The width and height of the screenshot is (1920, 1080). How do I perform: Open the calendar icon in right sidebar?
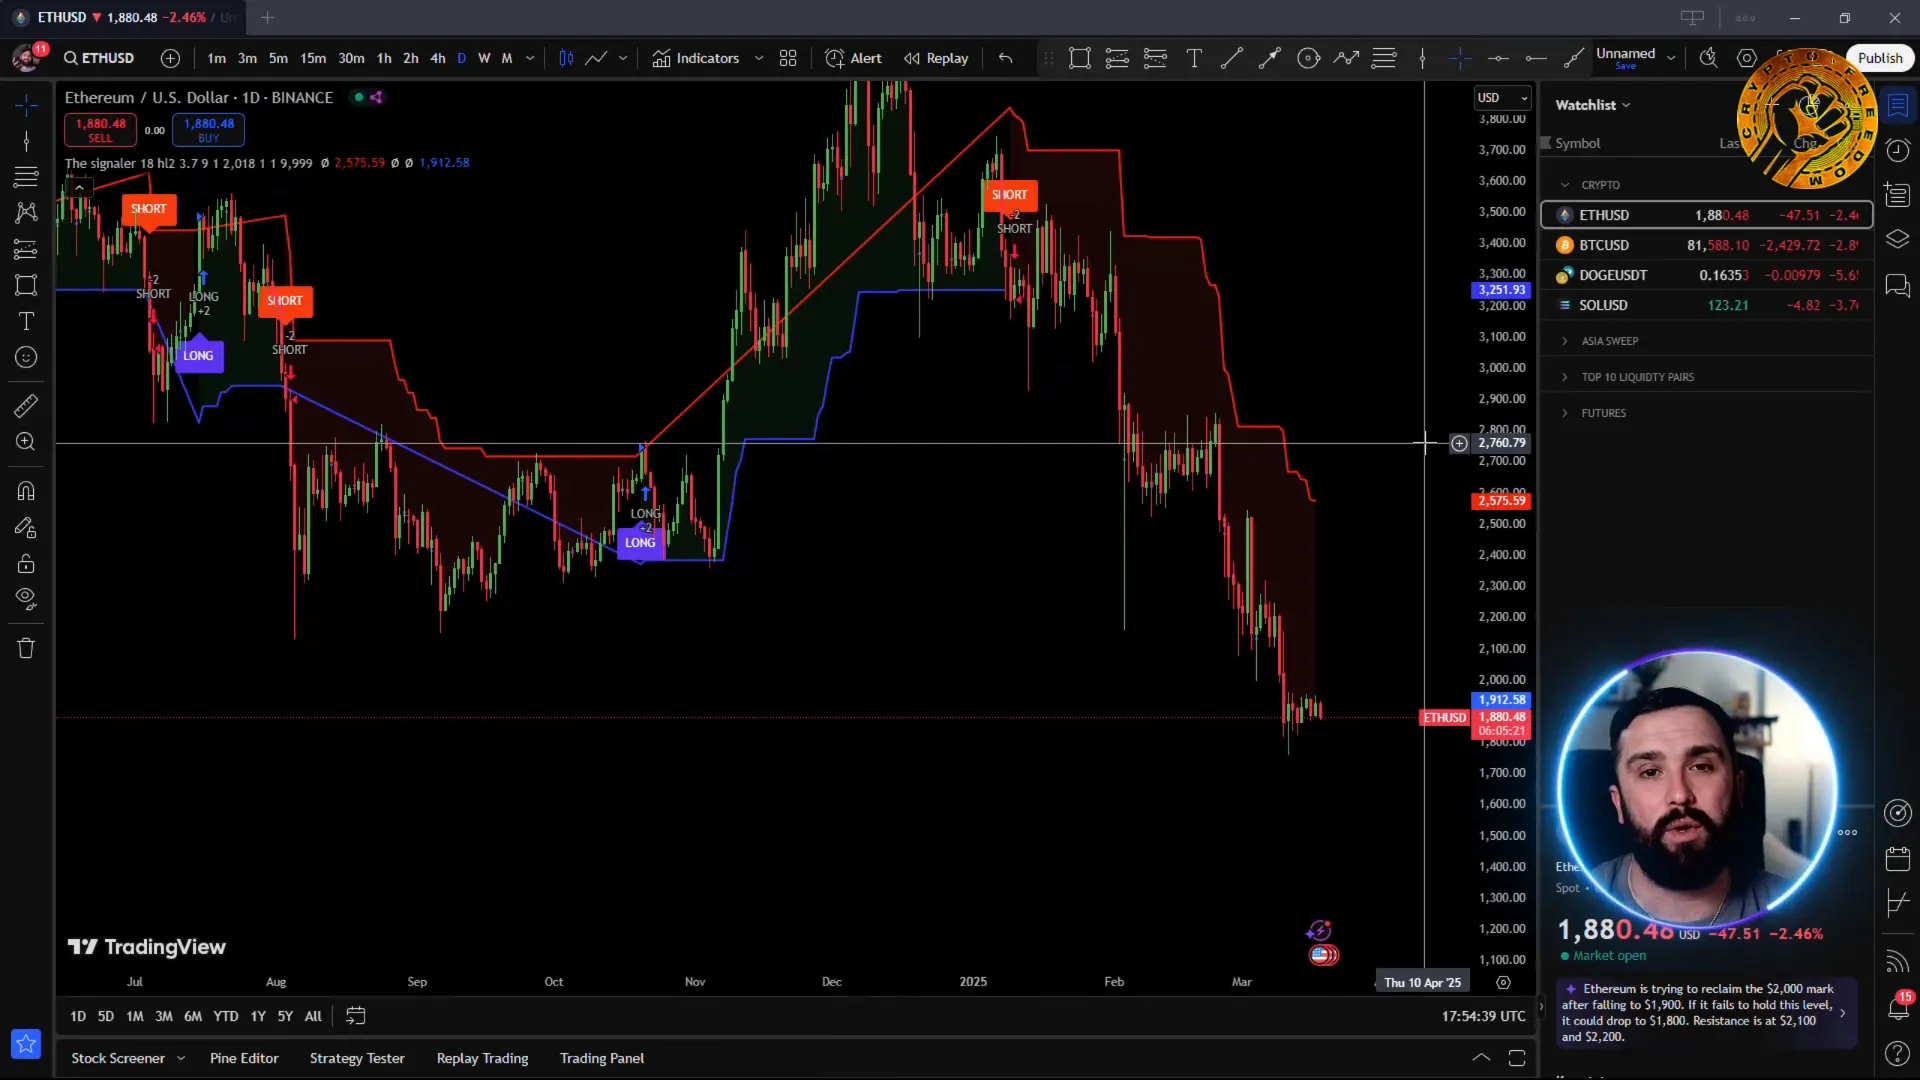(1897, 858)
